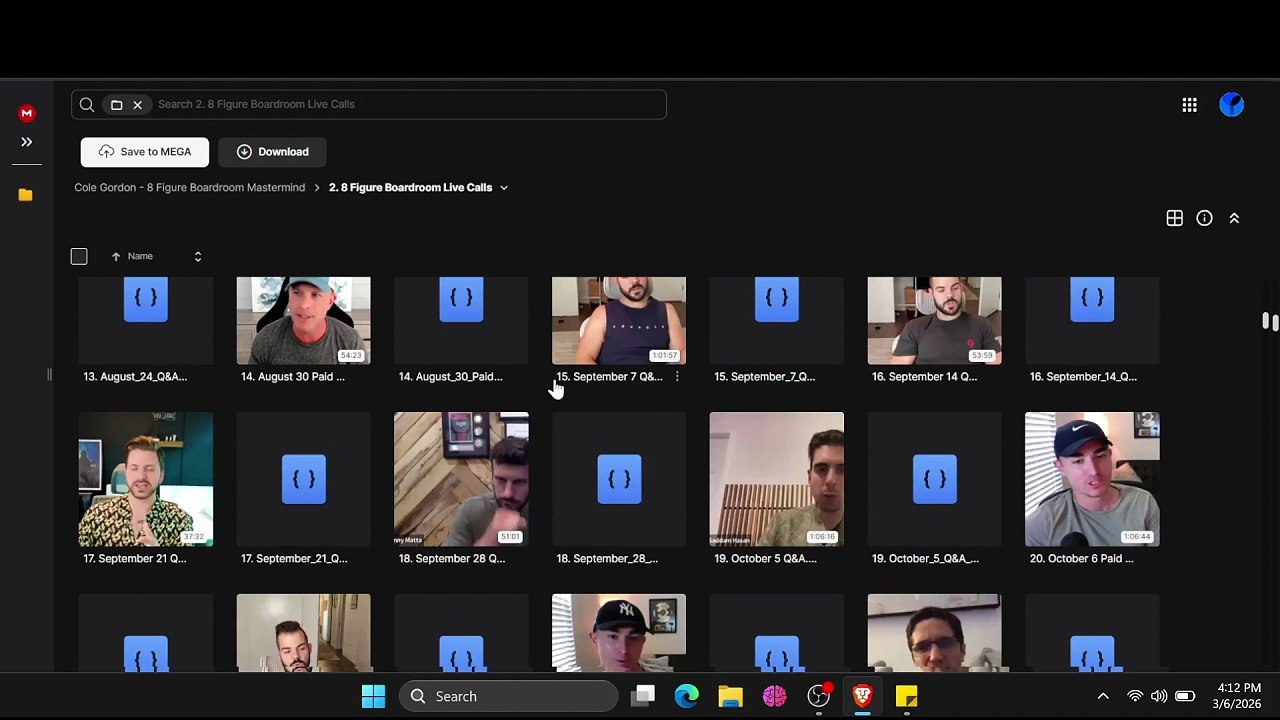Screen dimensions: 1280x720
Task: Click the folder filter chip in the search bar
Action: pyautogui.click(x=117, y=104)
